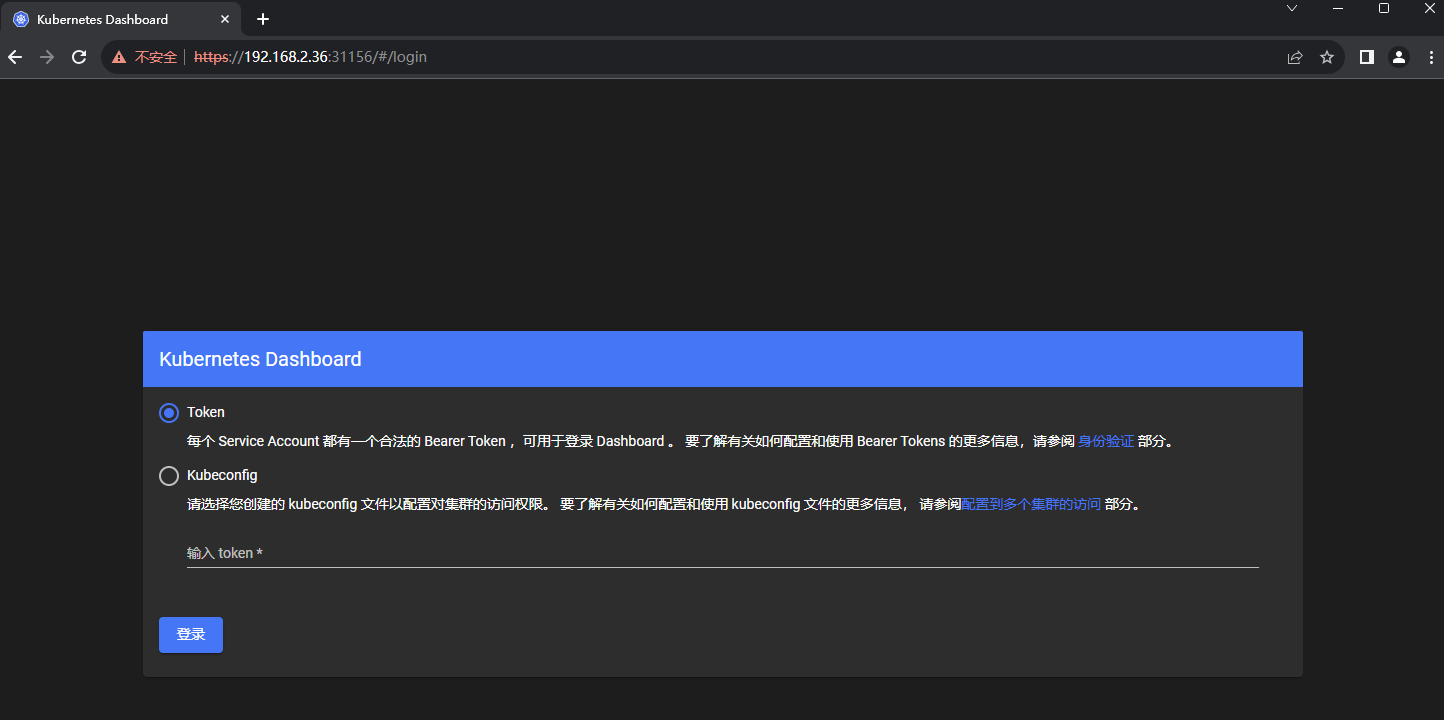1444x720 pixels.
Task: Click the address bar URL
Action: [x=310, y=57]
